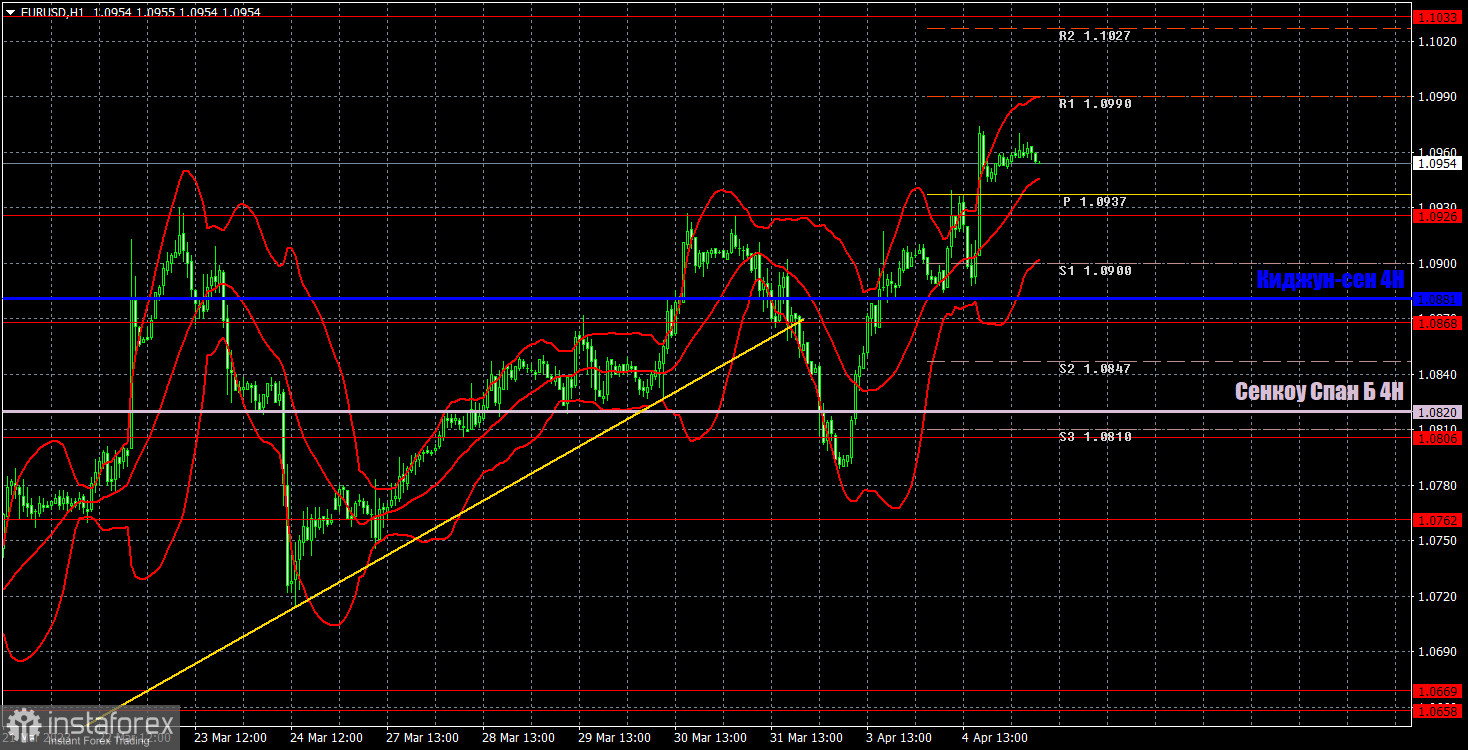Select the R1 1.0990 pivot label
The image size is (1468, 750).
click(1095, 104)
